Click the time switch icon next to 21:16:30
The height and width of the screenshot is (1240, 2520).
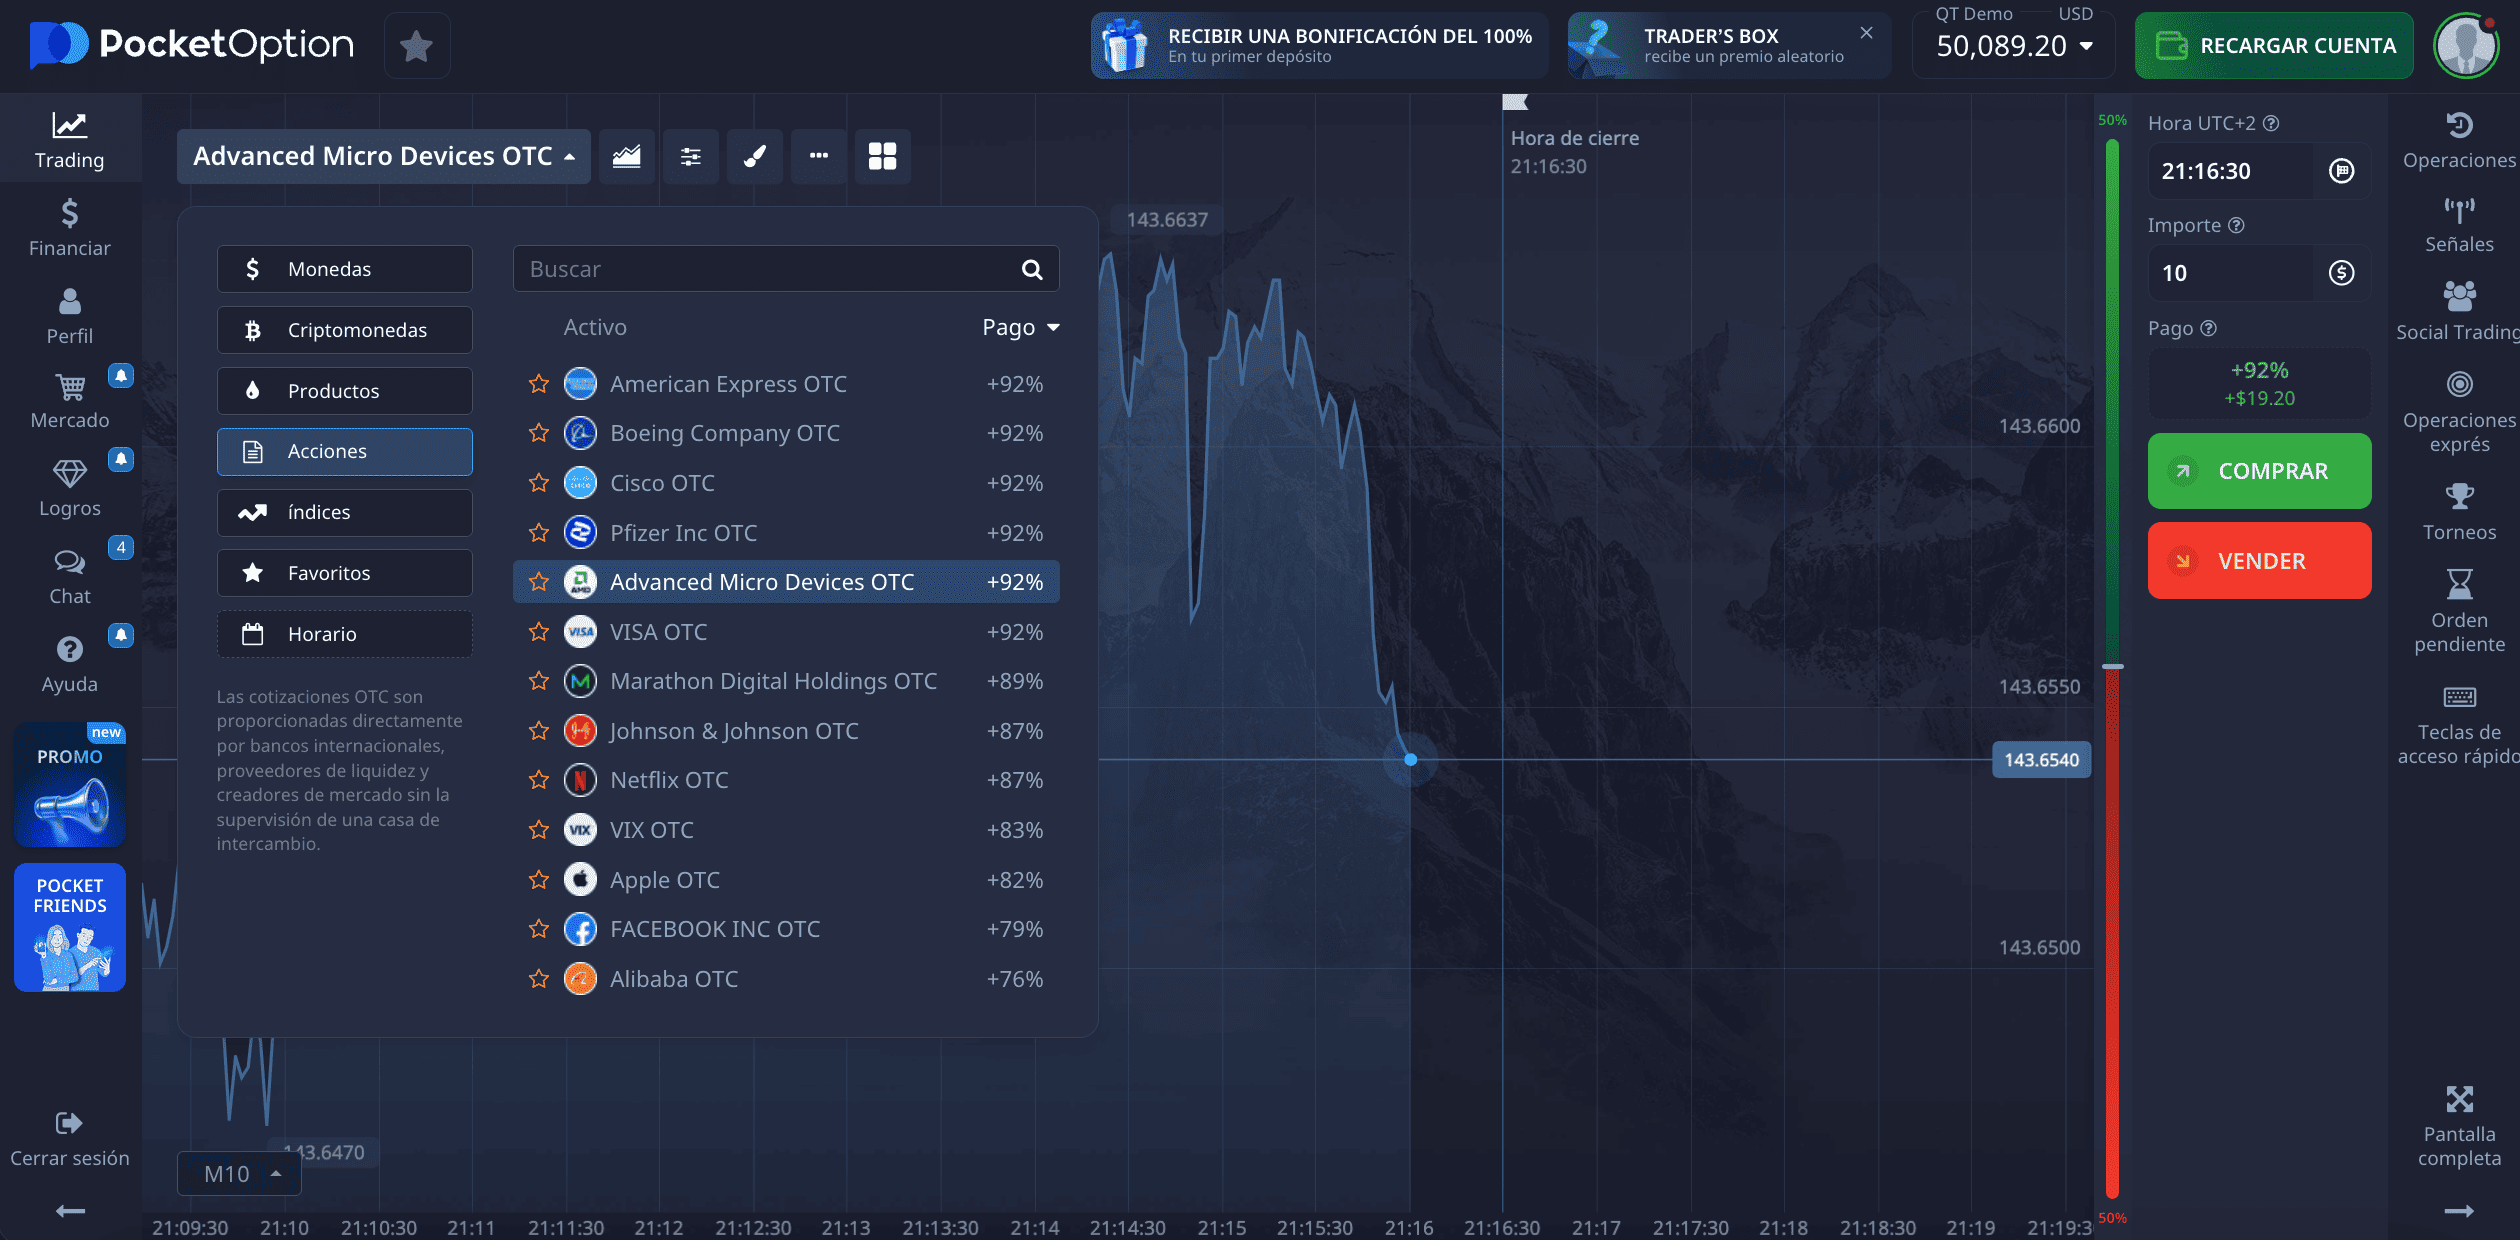tap(2341, 171)
